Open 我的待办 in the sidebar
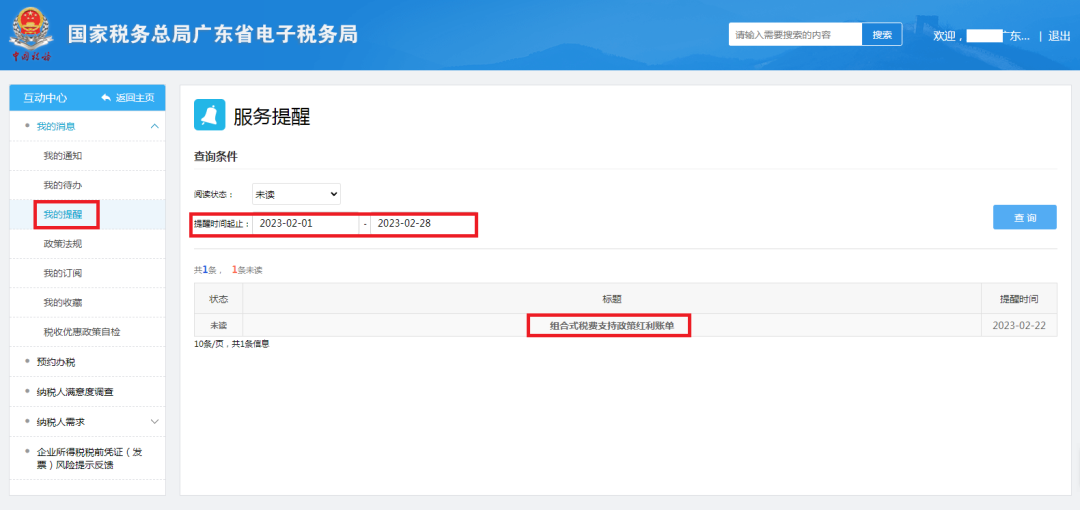The height and width of the screenshot is (510, 1080). [x=63, y=185]
